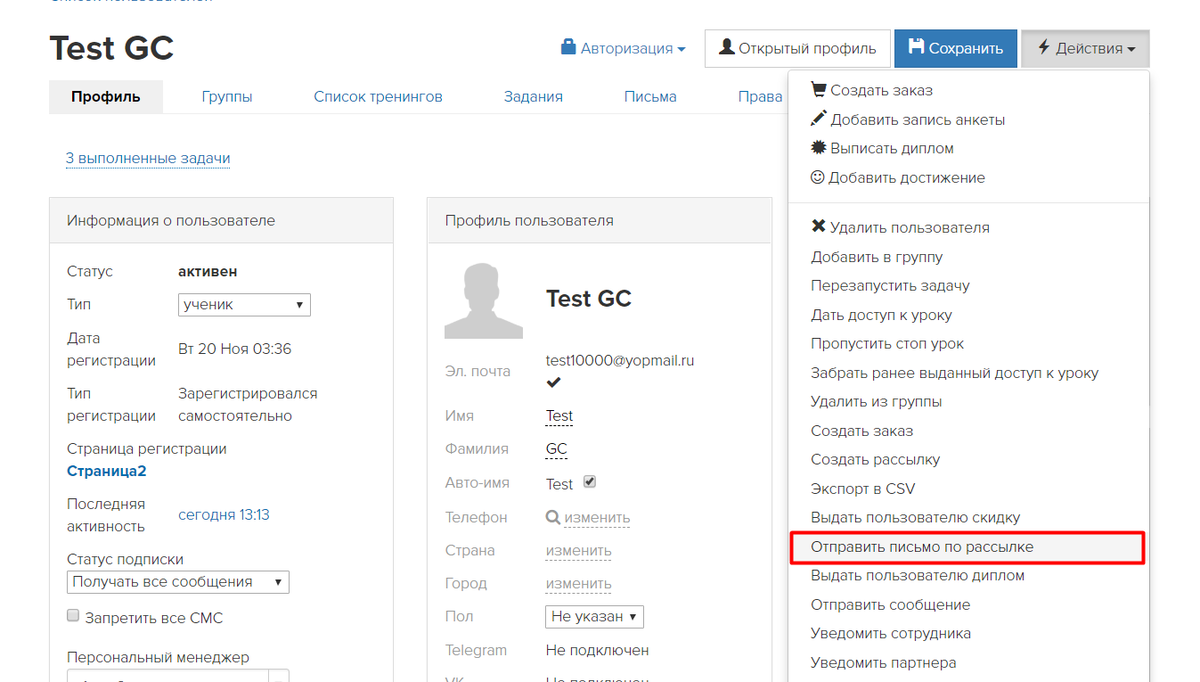Click the X icon beside Удалить пользователя
The image size is (1200, 682).
tap(819, 226)
